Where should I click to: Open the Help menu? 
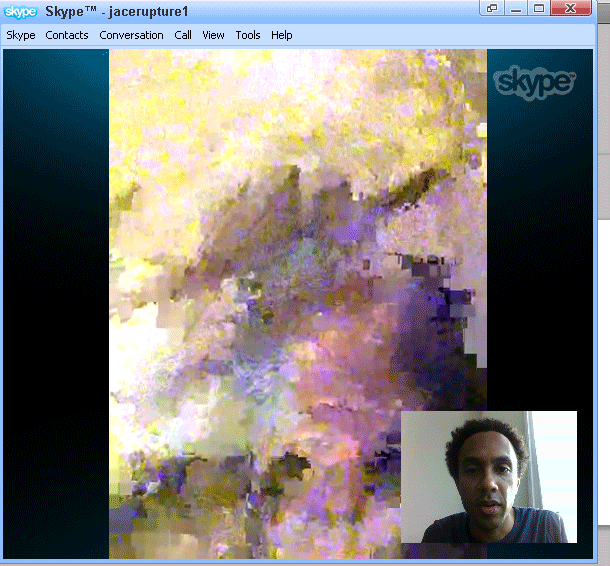pos(282,35)
